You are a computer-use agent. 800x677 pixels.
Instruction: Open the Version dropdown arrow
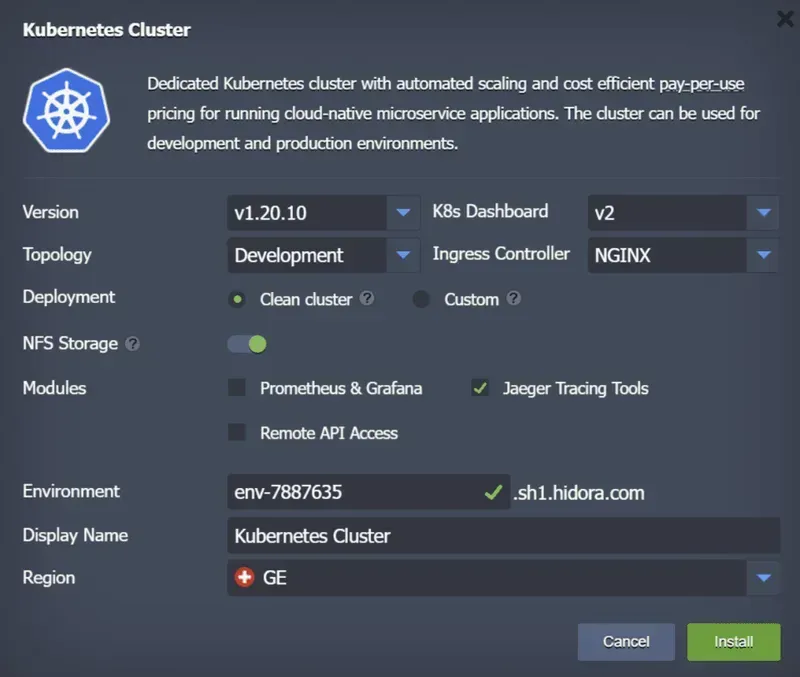402,213
